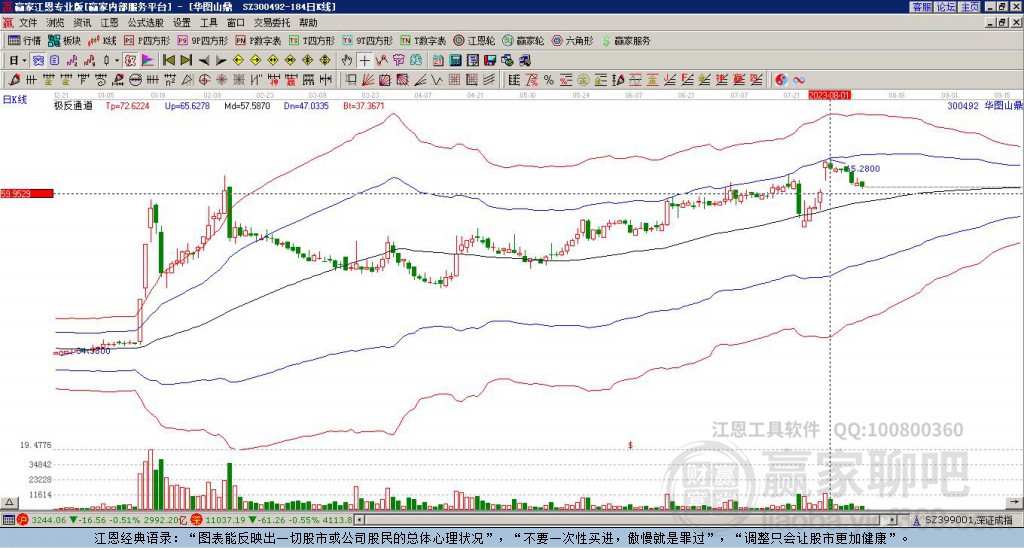Click the 沪 Shanghai index status icon
Screen dimensions: 1024x548
click(23, 520)
